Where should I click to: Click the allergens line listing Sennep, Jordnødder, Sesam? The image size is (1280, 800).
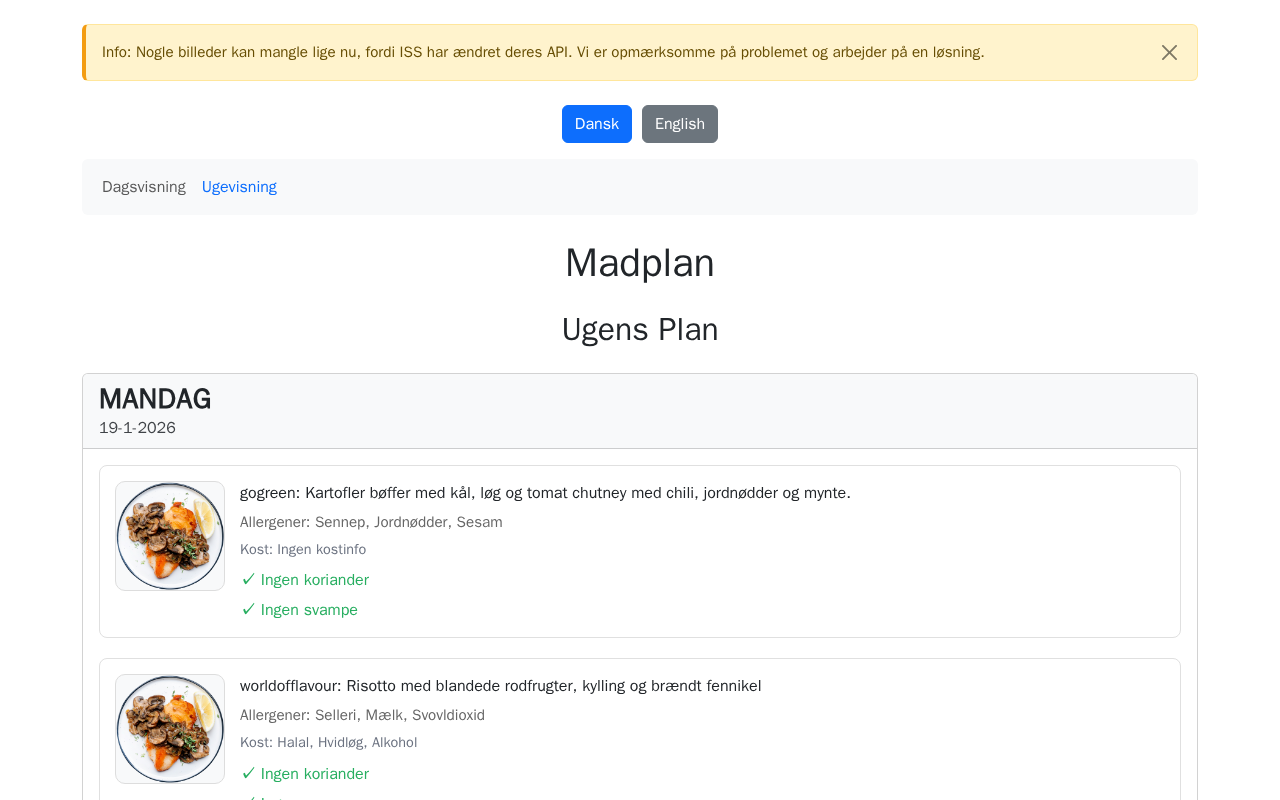point(371,522)
